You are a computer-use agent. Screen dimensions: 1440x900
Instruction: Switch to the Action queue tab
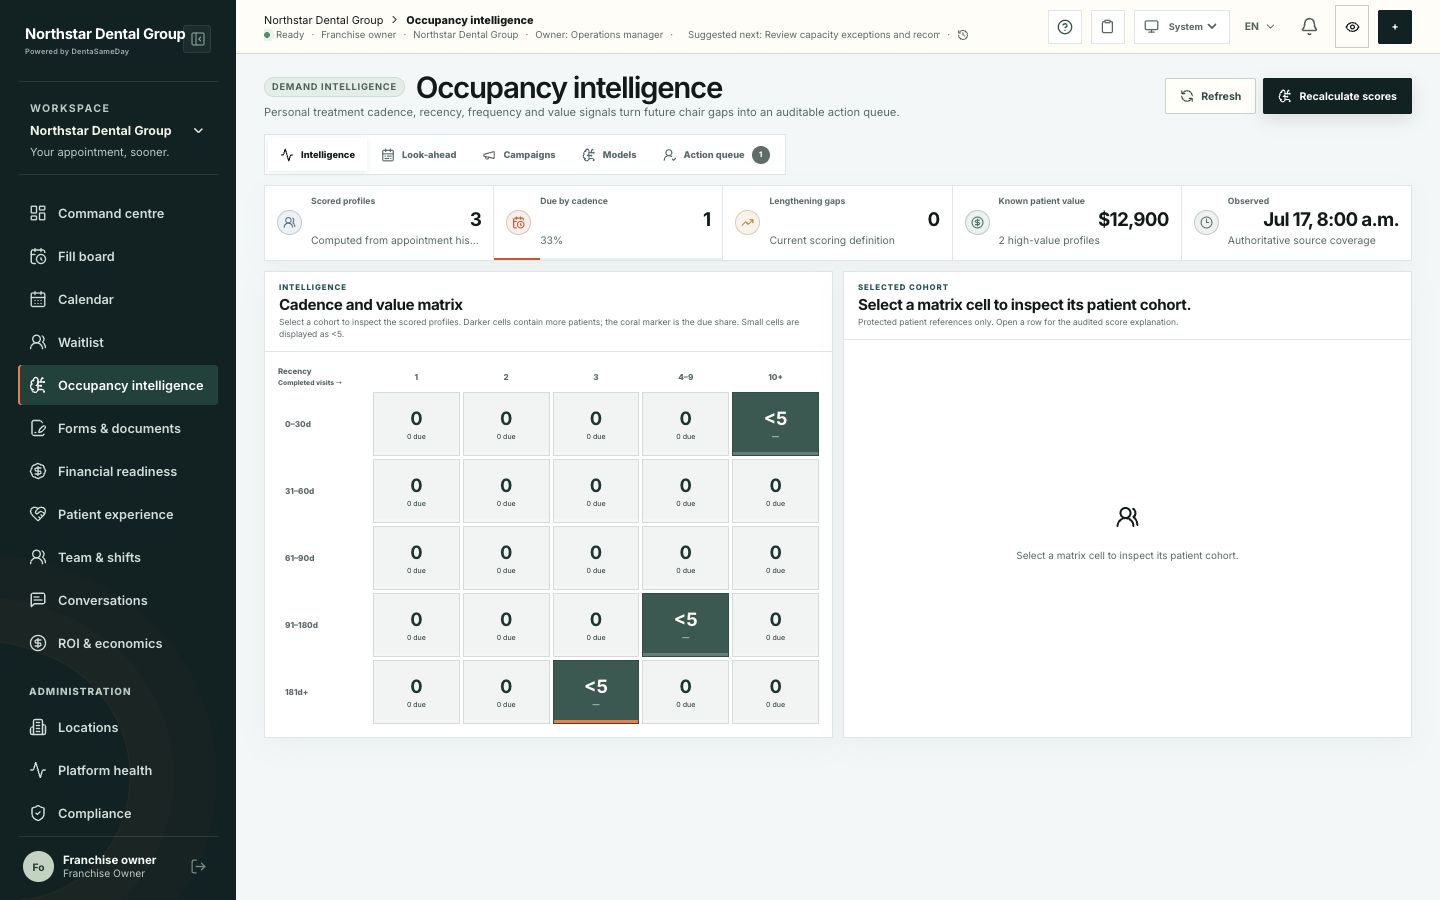click(x=716, y=155)
